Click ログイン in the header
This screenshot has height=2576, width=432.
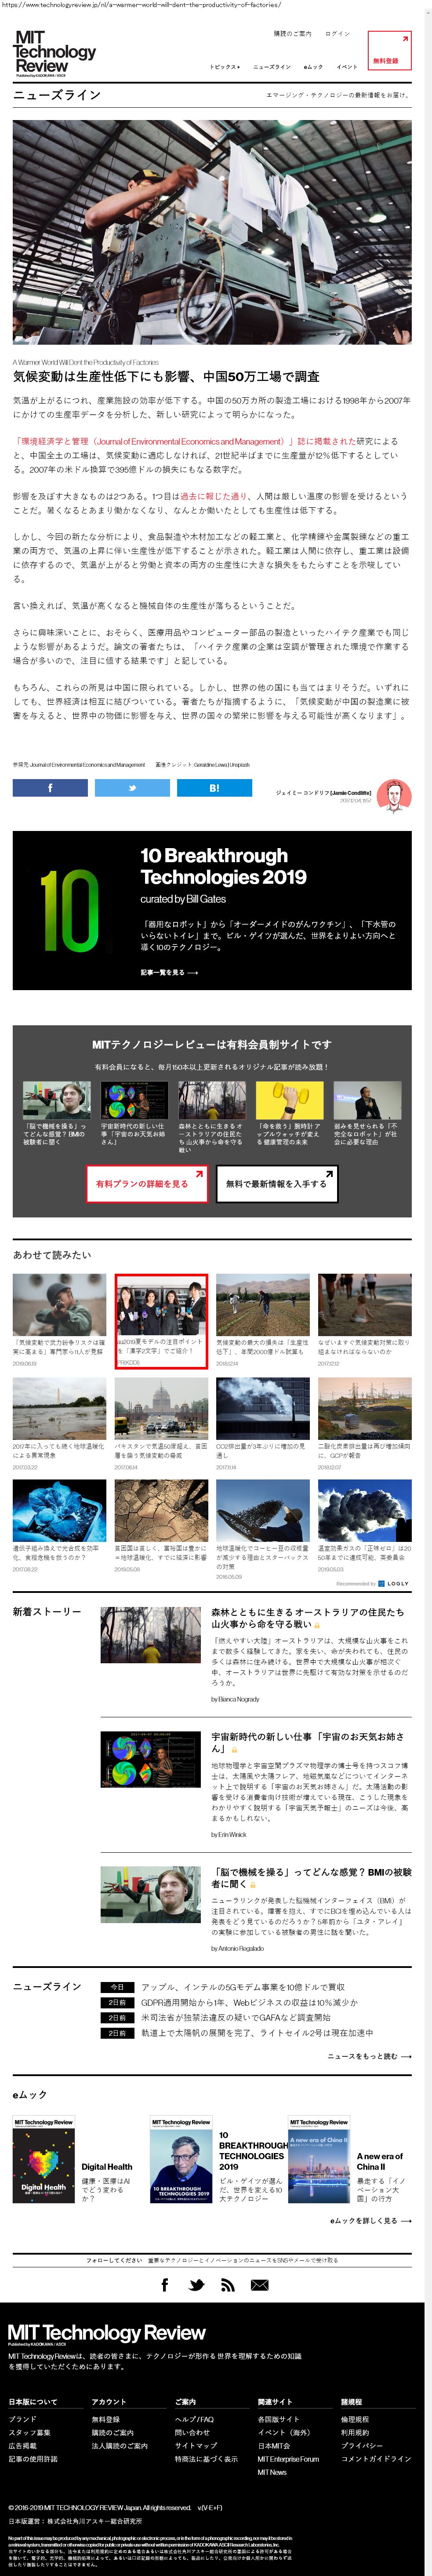[x=338, y=33]
